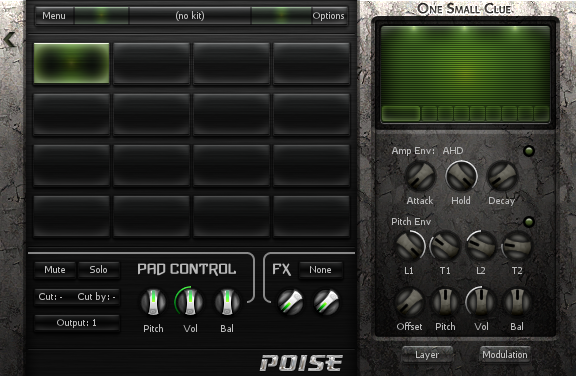Screen dimensions: 576x376
Task: Open the FX type dropdown showing None
Action: pyautogui.click(x=320, y=270)
